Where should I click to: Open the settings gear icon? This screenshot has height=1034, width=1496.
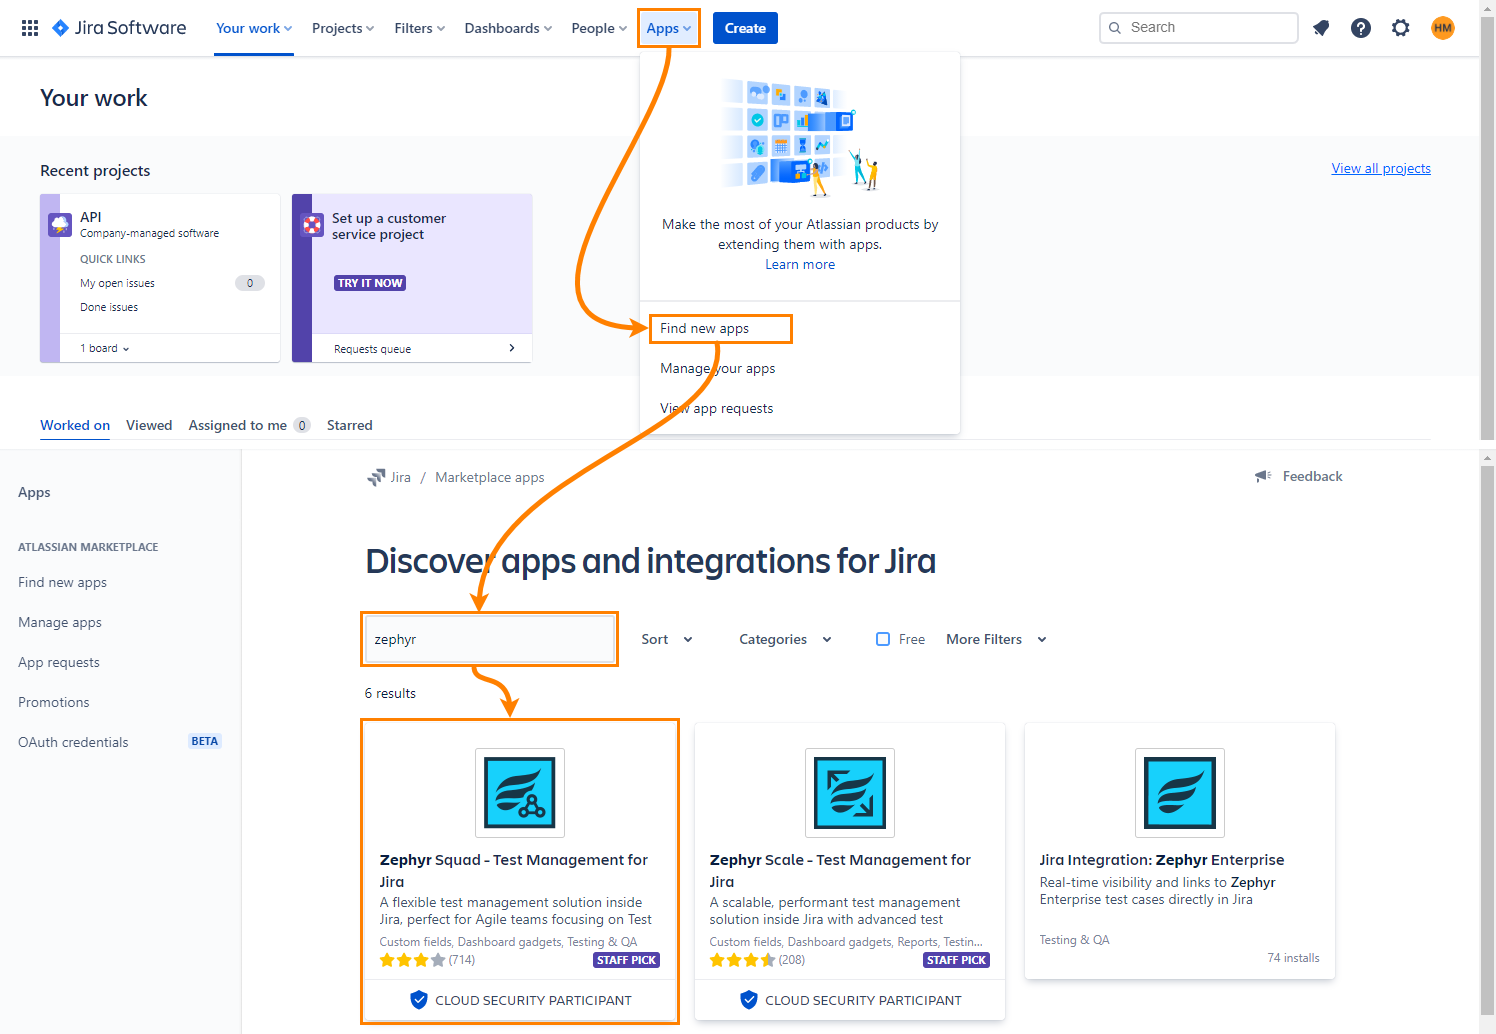pyautogui.click(x=1401, y=28)
